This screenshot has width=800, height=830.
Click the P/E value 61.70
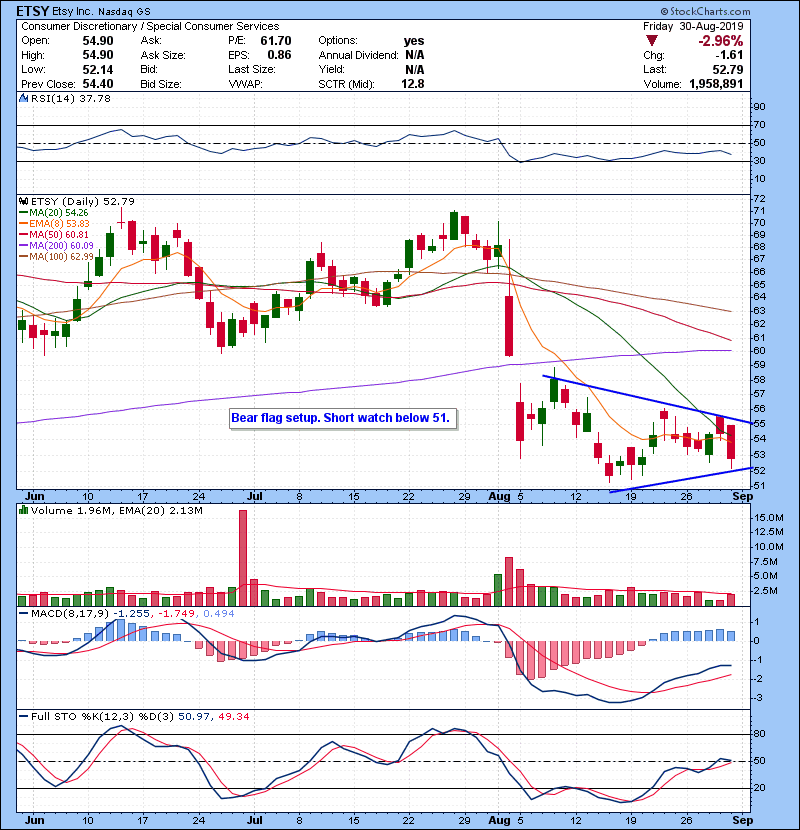pos(276,41)
